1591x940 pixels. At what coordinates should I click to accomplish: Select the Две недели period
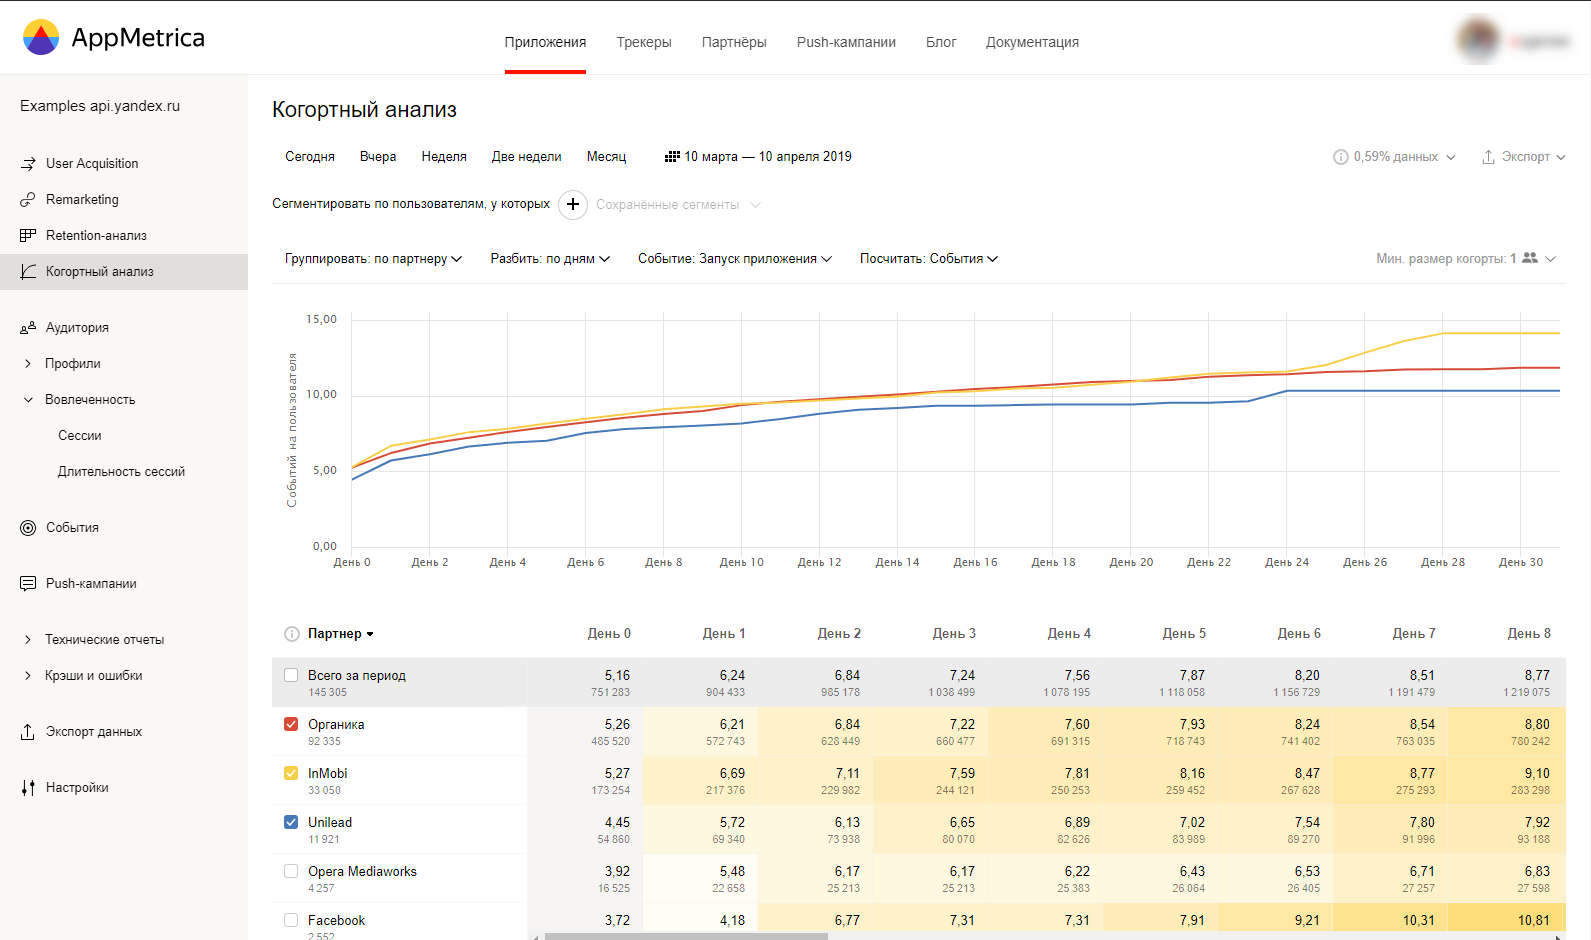(527, 157)
